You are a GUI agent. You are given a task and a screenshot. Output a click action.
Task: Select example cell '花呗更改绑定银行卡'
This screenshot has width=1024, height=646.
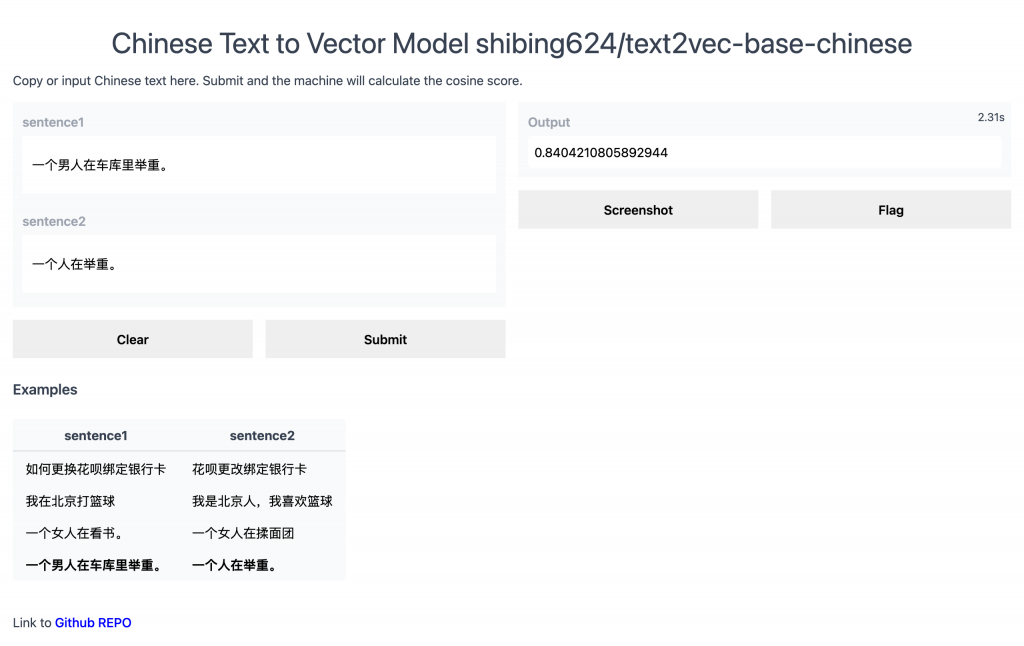249,469
